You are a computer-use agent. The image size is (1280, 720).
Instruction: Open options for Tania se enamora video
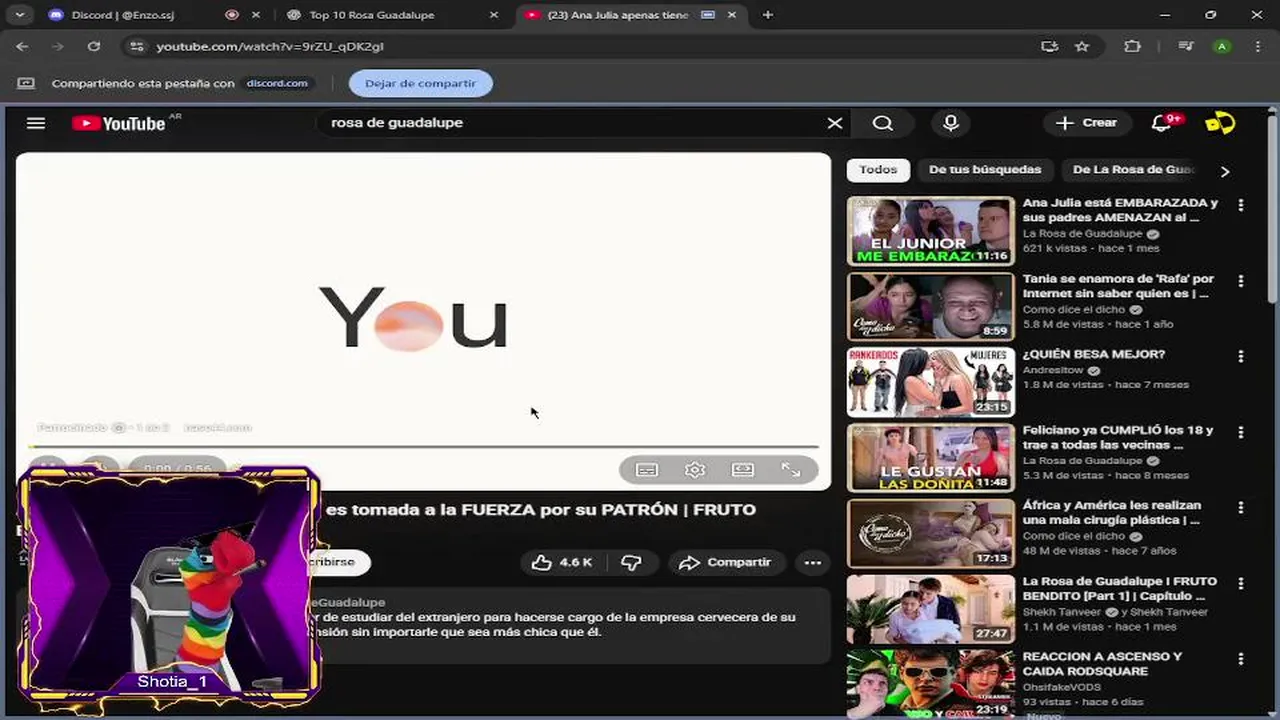point(1241,281)
